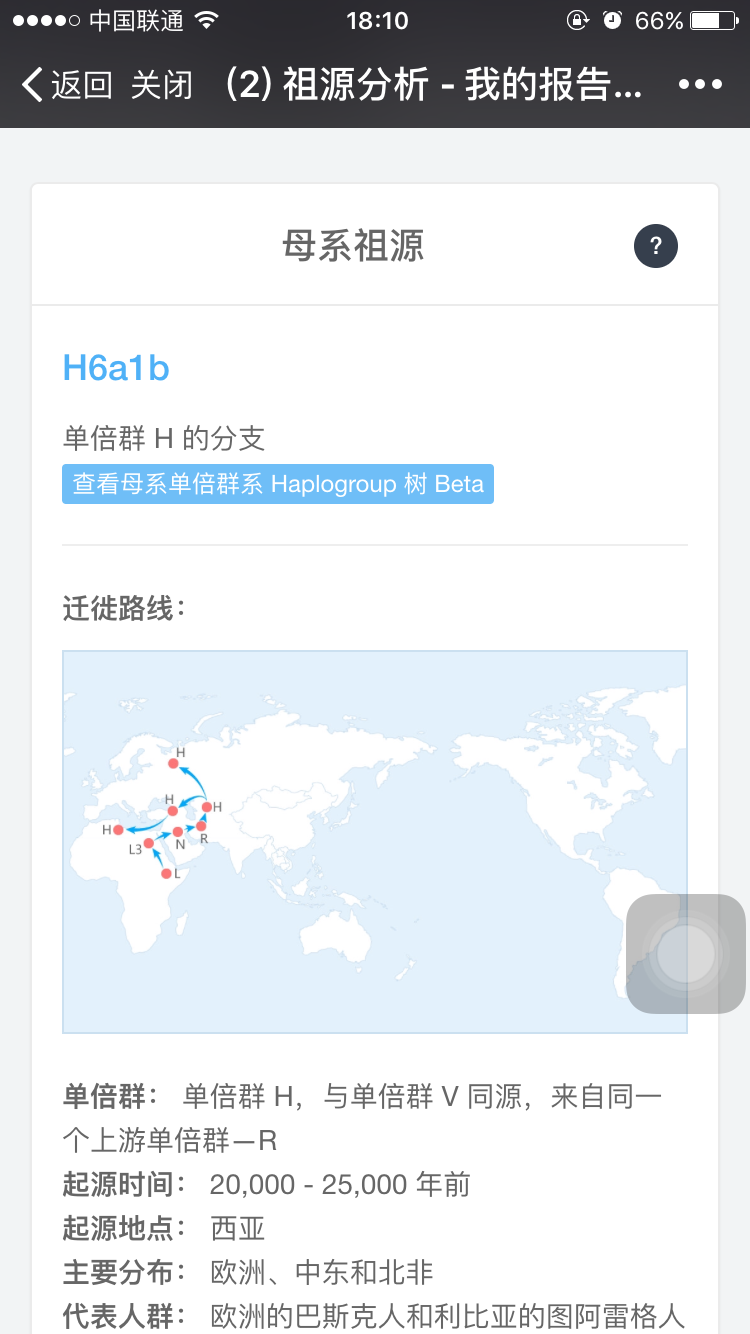Tap the 18:10 clock in status bar
This screenshot has width=750, height=1334.
point(376,20)
